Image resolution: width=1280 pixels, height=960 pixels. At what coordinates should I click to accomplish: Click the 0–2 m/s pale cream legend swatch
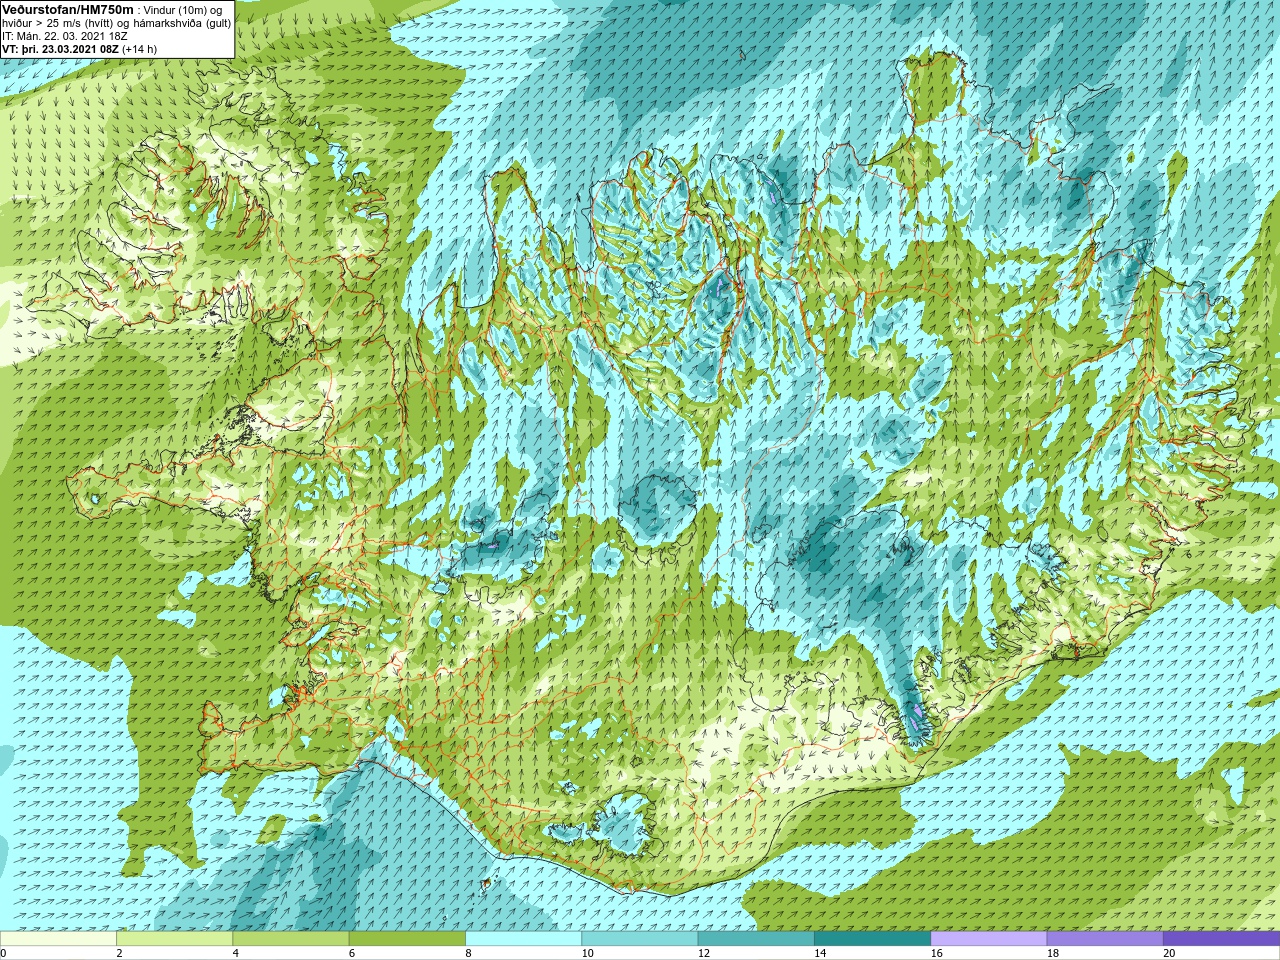[58, 939]
